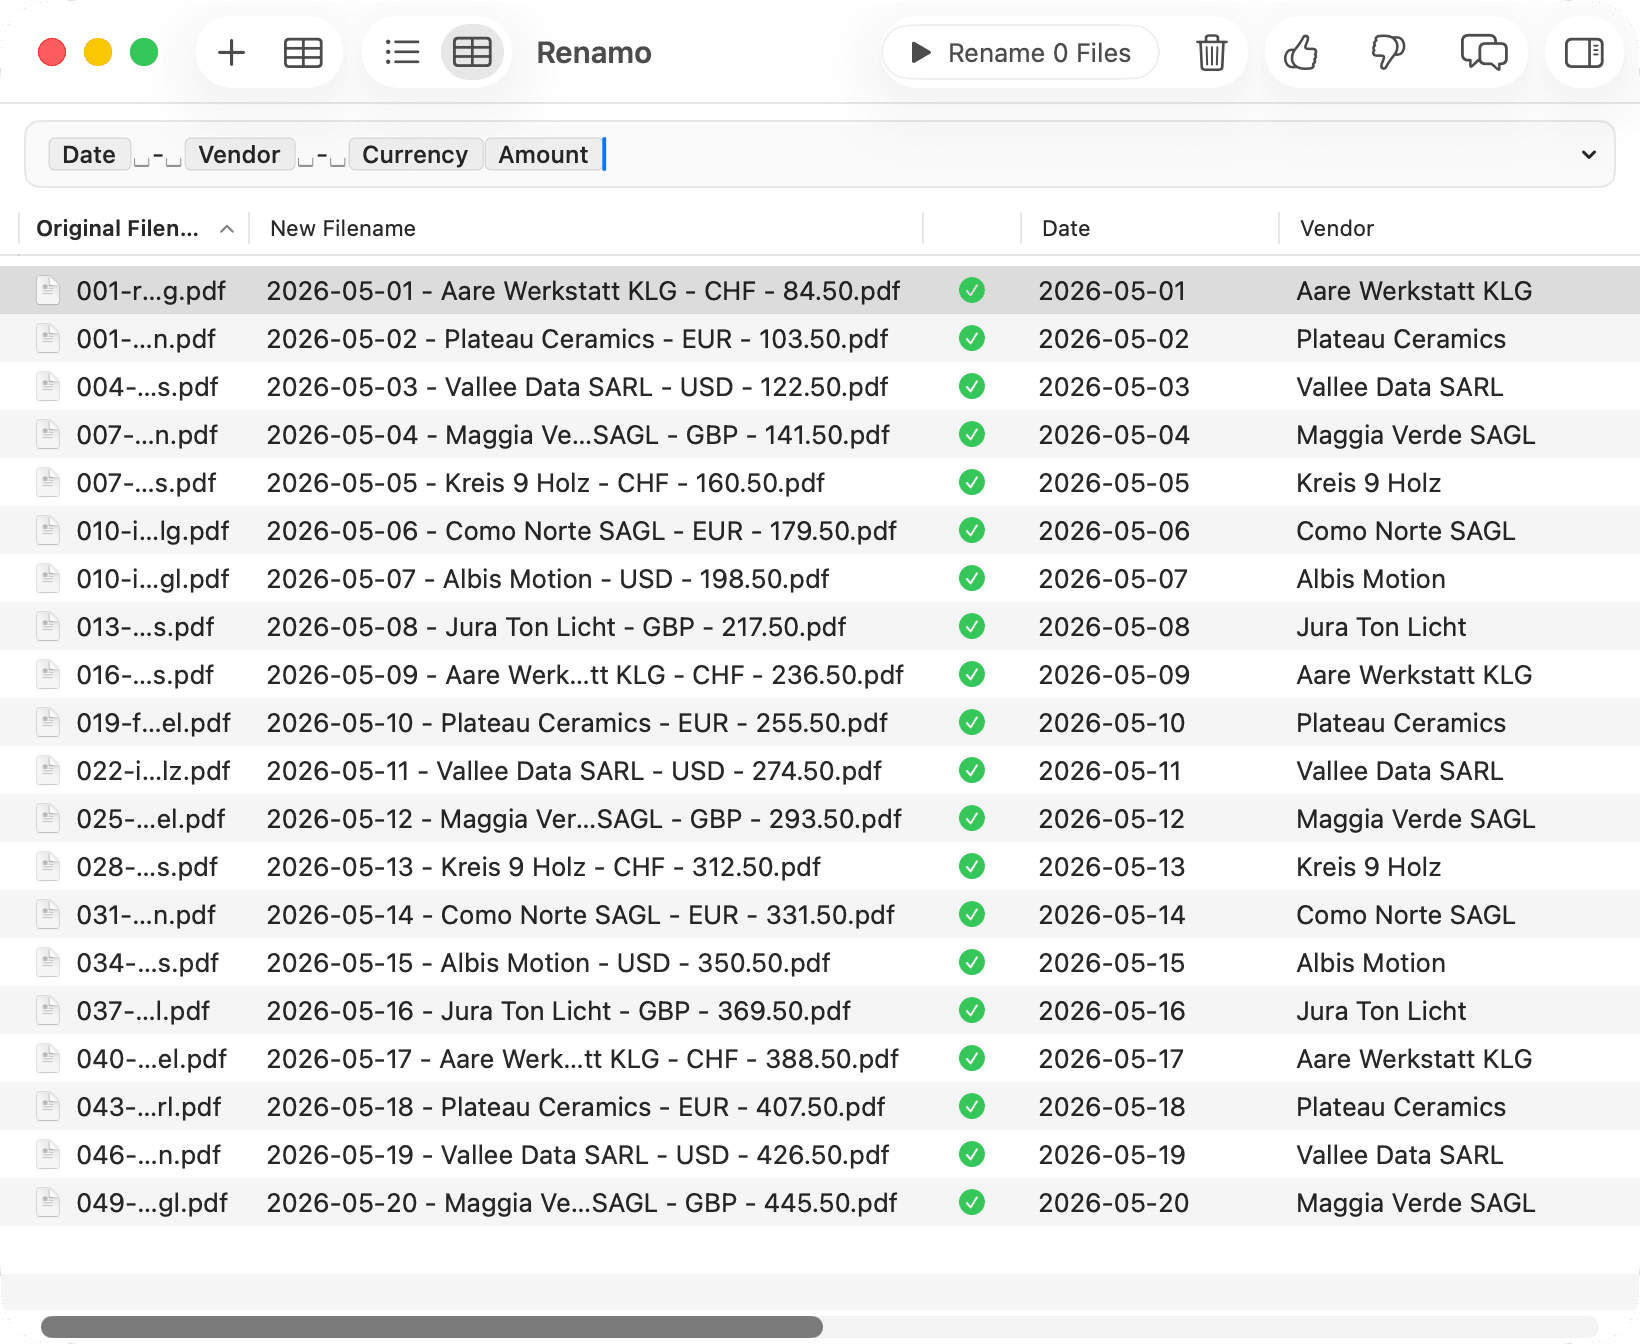Select the Vendor token in the template
The height and width of the screenshot is (1344, 1640).
click(239, 154)
